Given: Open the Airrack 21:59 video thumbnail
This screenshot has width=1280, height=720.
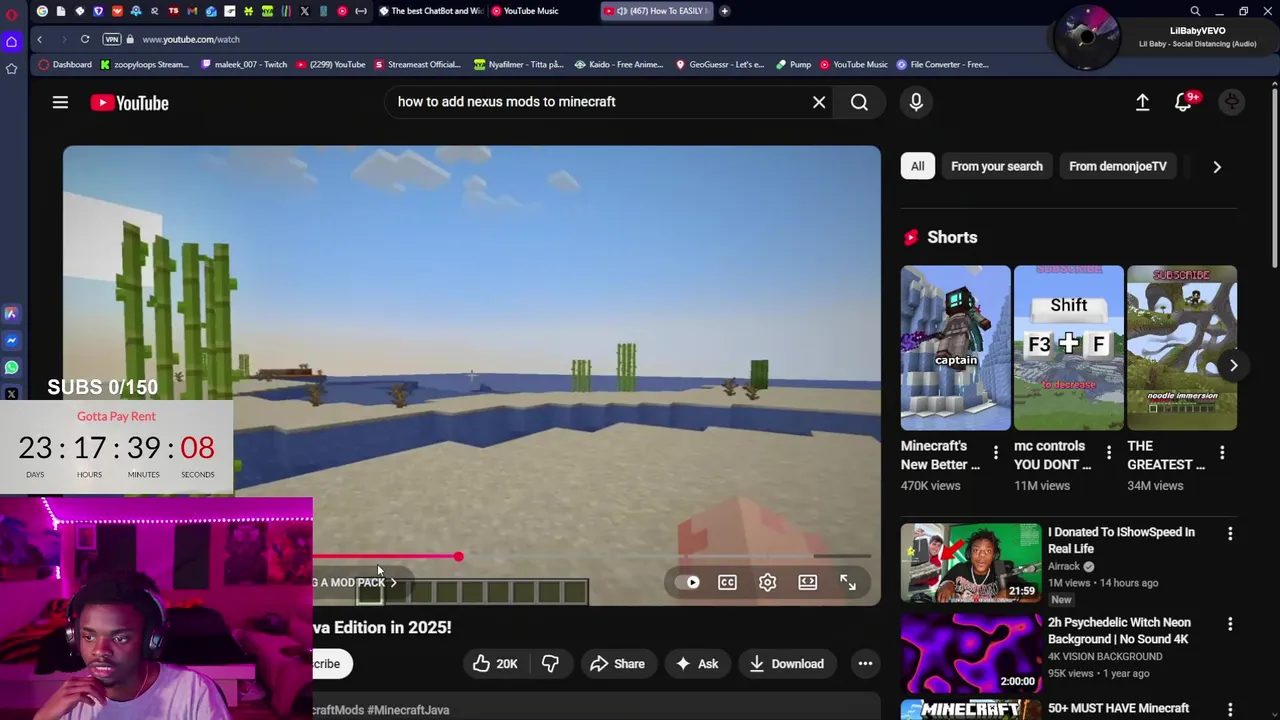Looking at the screenshot, I should 970,562.
